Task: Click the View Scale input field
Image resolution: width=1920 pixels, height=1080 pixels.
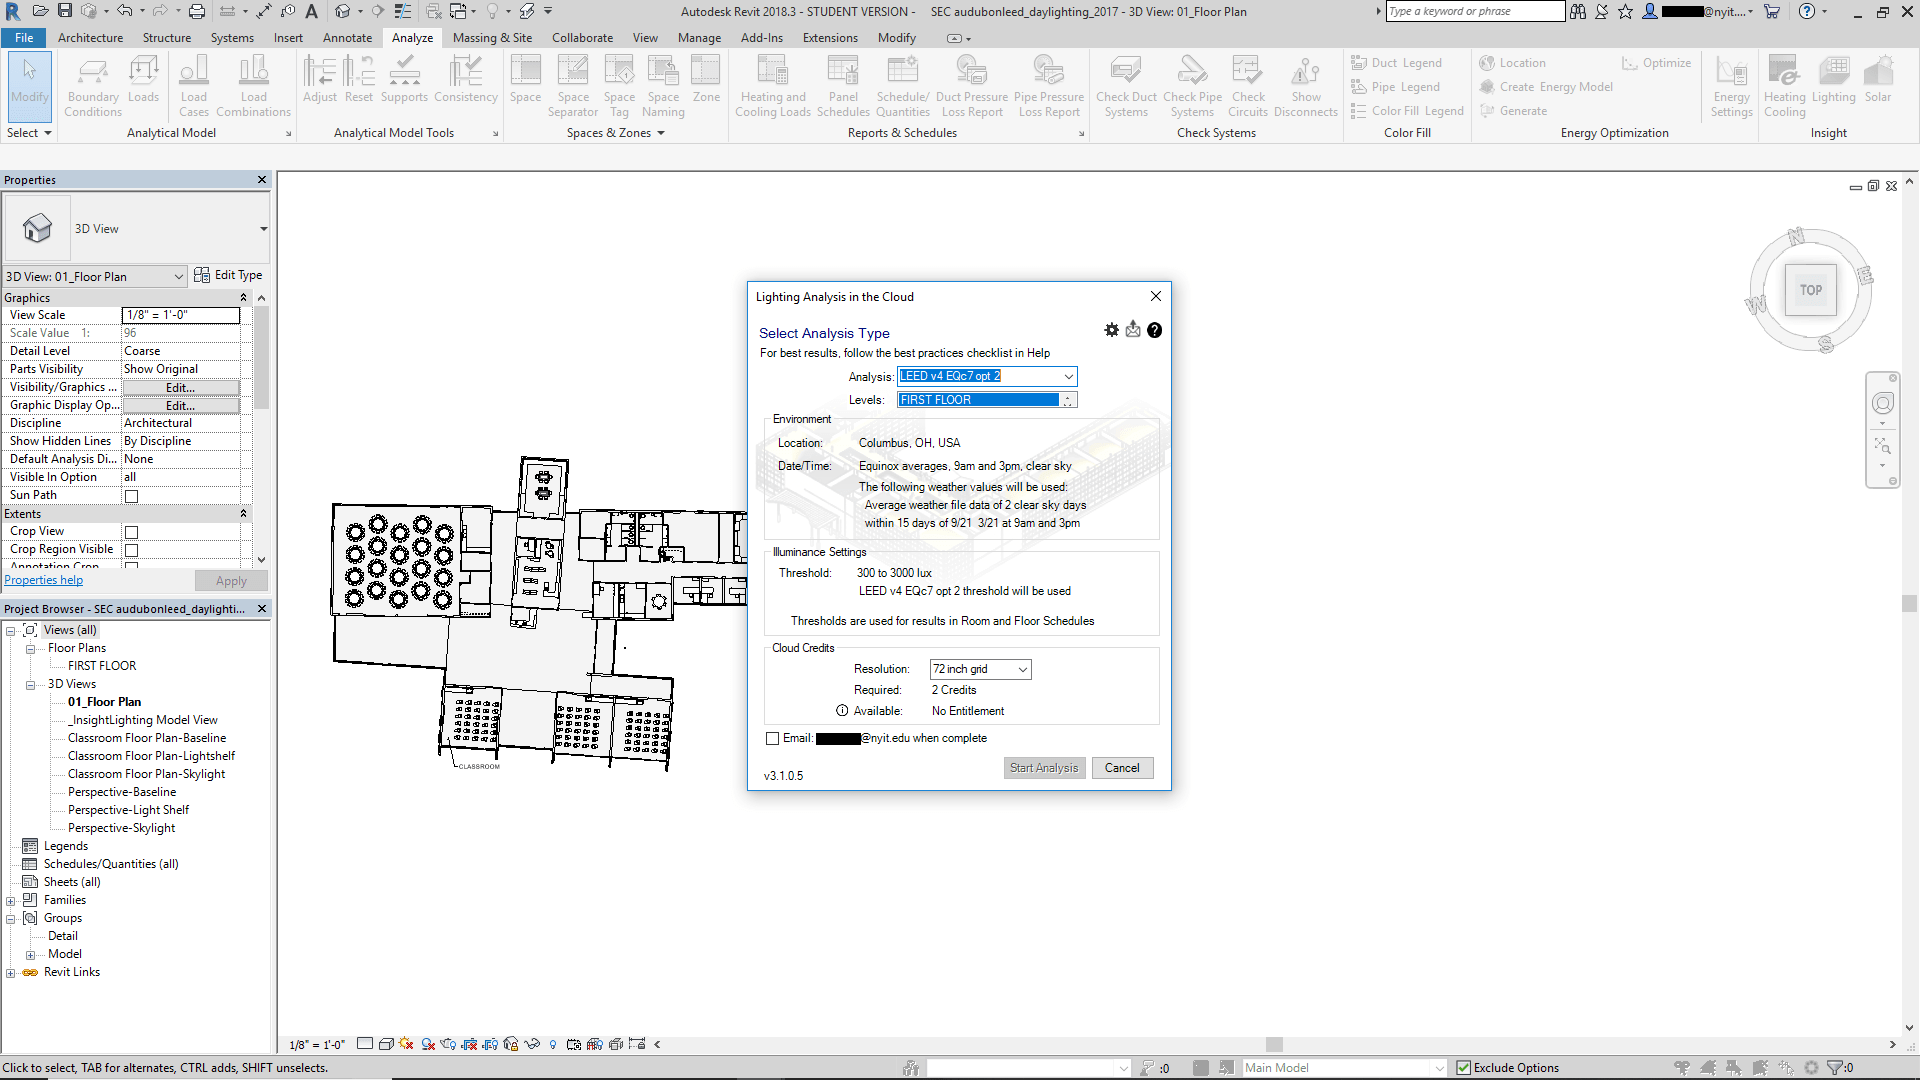Action: 181,315
